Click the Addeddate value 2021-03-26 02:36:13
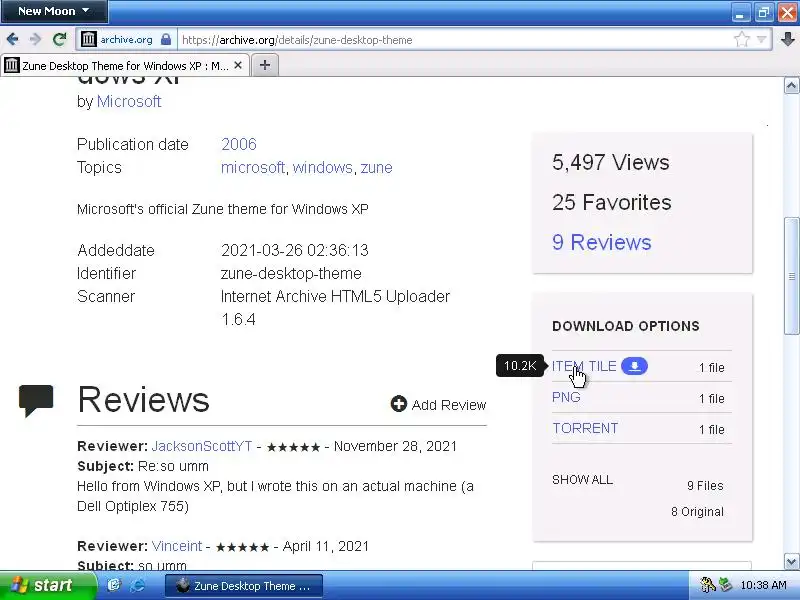Image resolution: width=800 pixels, height=600 pixels. coord(294,251)
